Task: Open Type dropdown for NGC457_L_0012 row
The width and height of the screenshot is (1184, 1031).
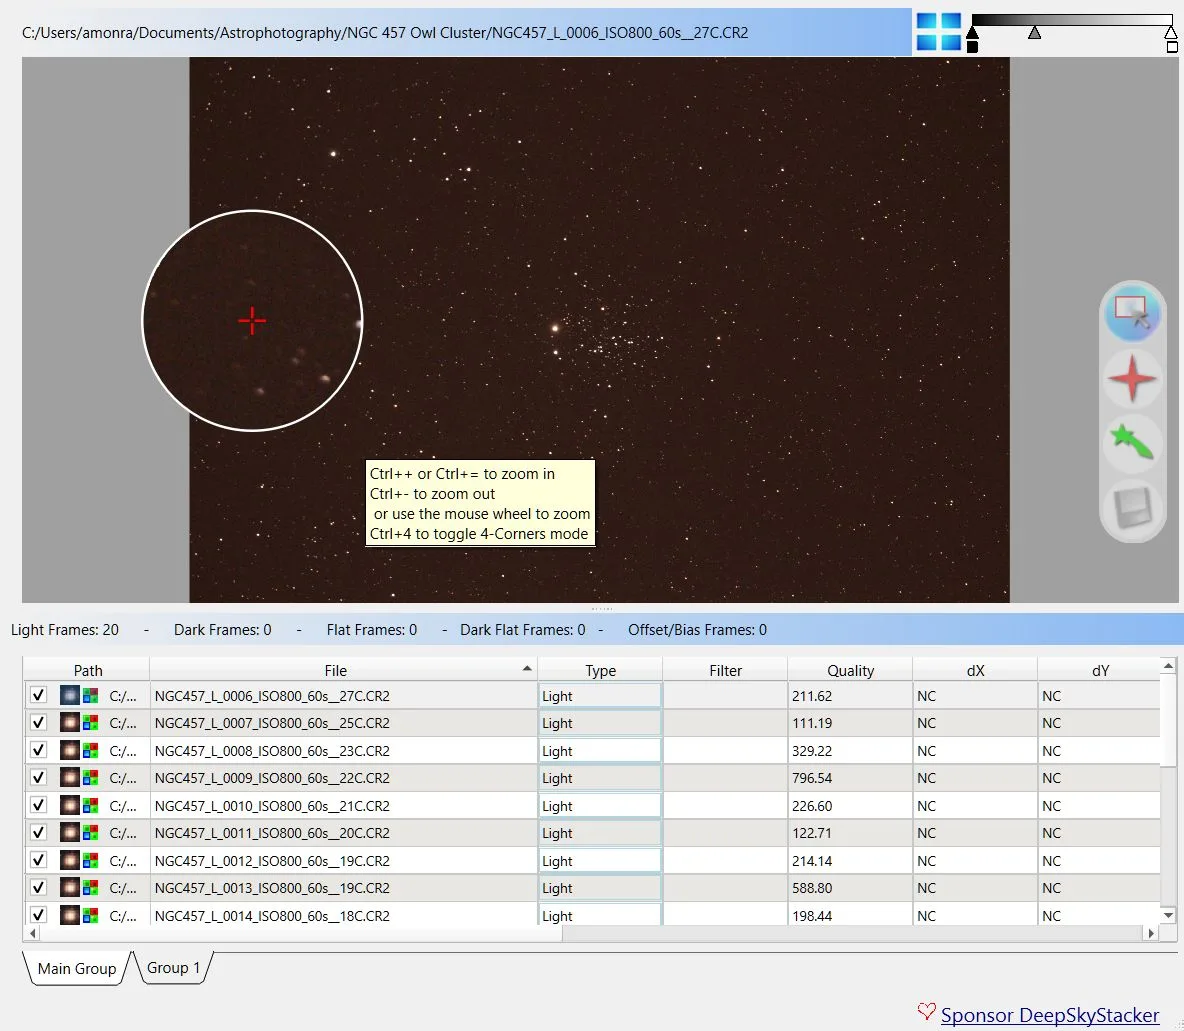Action: [x=600, y=861]
